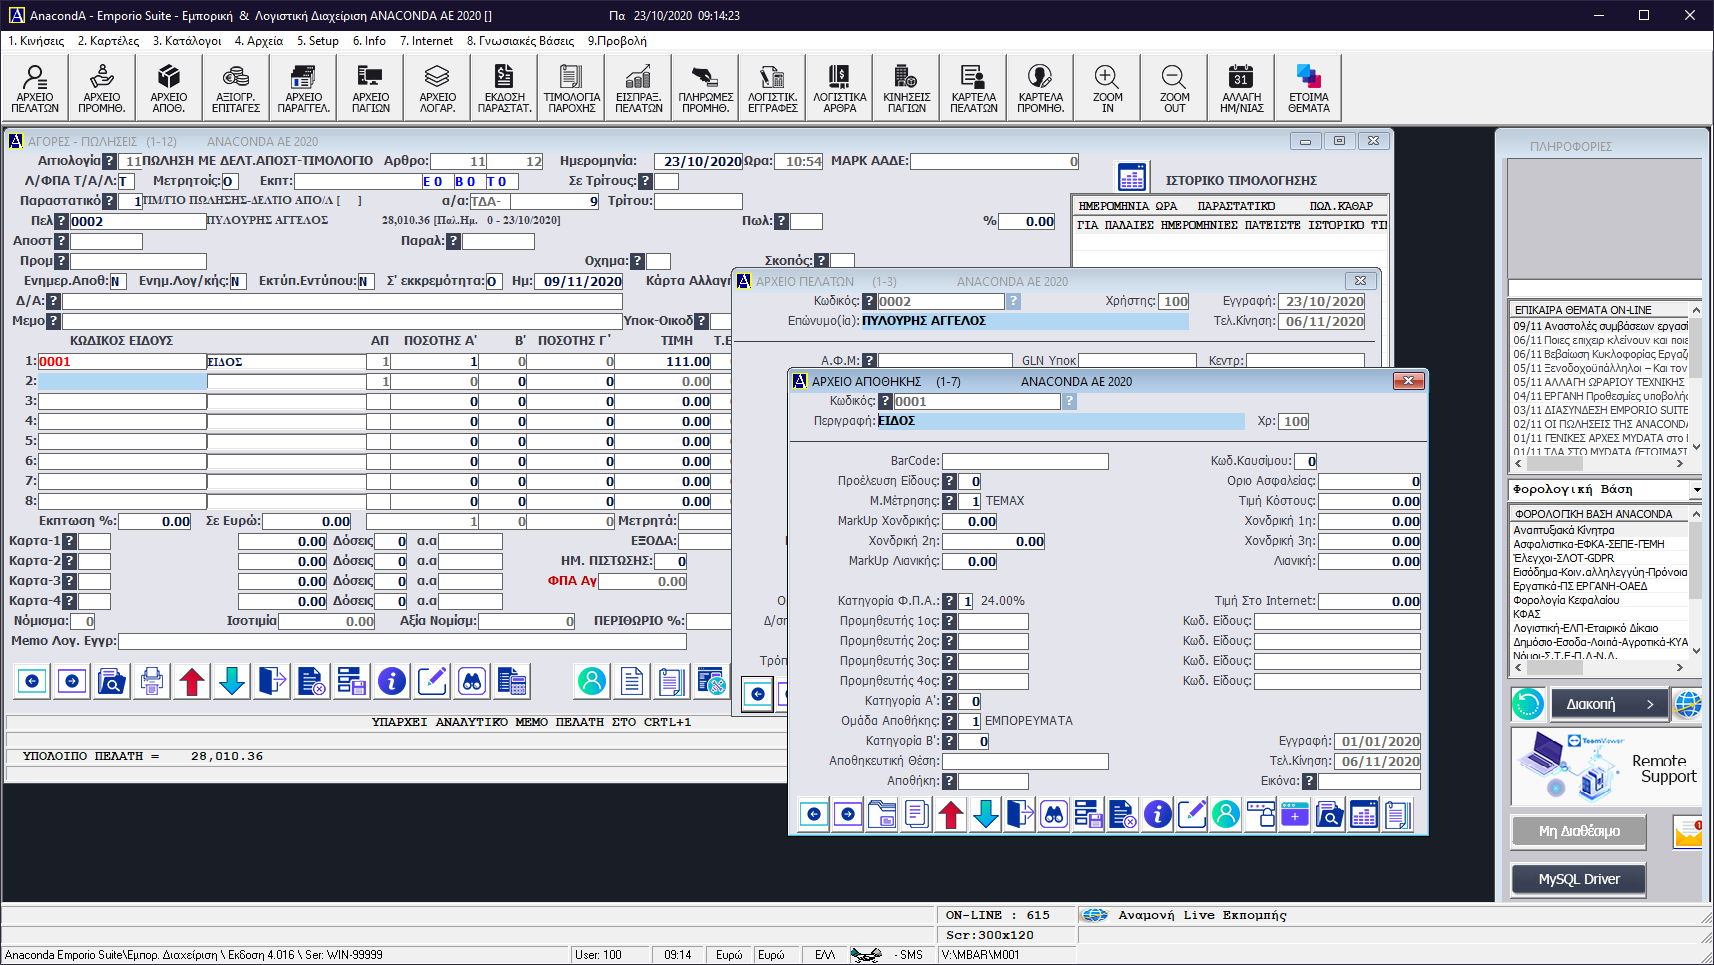This screenshot has width=1714, height=965.
Task: Open the 1. Κινήσεις menu
Action: click(36, 41)
